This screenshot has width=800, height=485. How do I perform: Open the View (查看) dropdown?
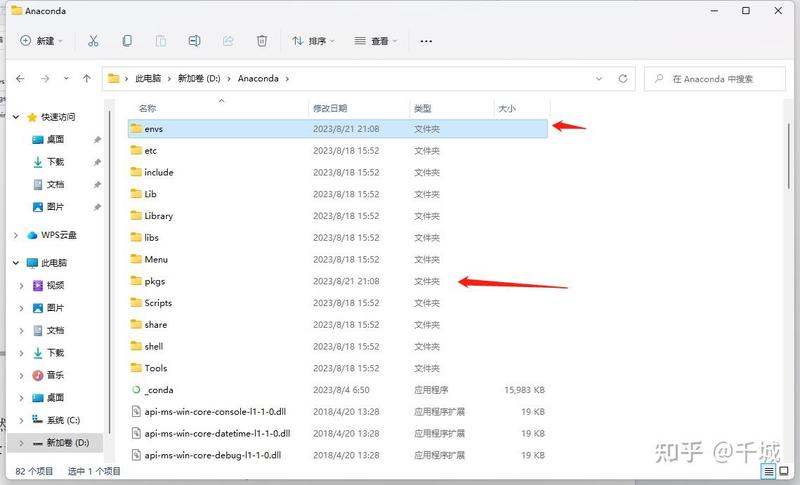(376, 41)
